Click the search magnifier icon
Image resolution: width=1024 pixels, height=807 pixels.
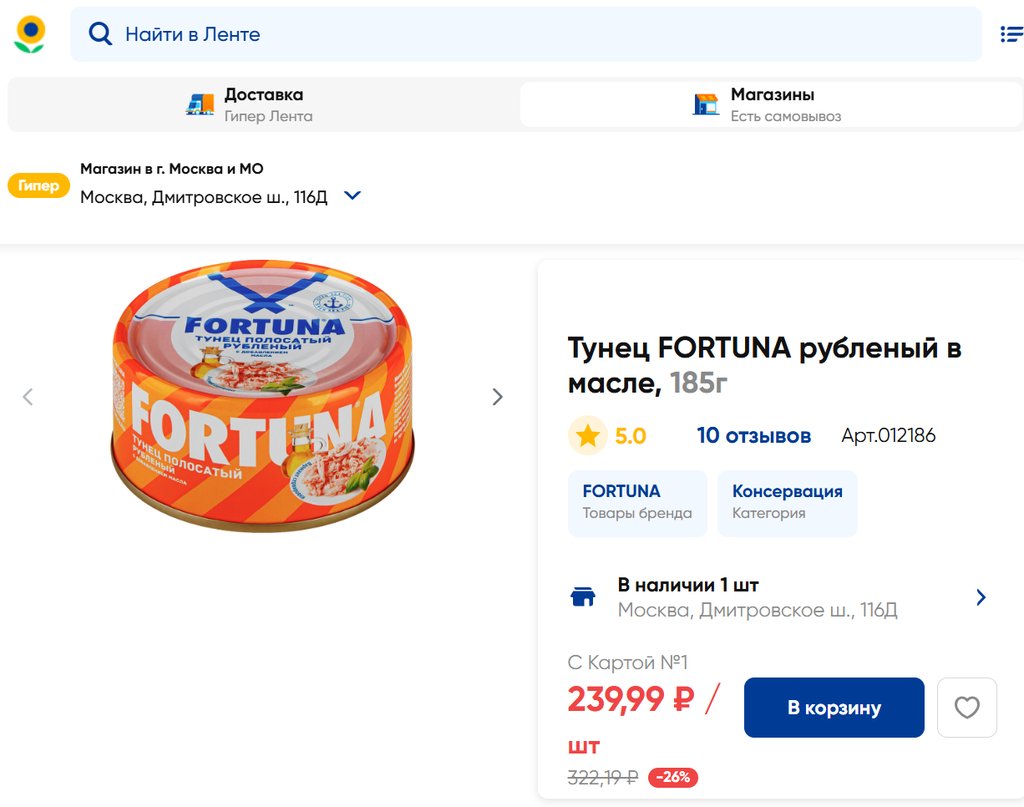(100, 34)
